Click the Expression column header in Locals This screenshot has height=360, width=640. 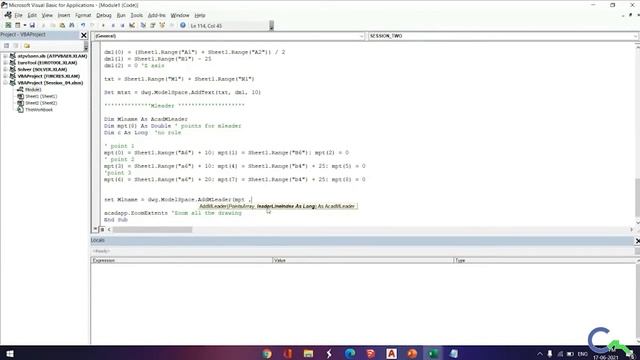[x=182, y=260]
